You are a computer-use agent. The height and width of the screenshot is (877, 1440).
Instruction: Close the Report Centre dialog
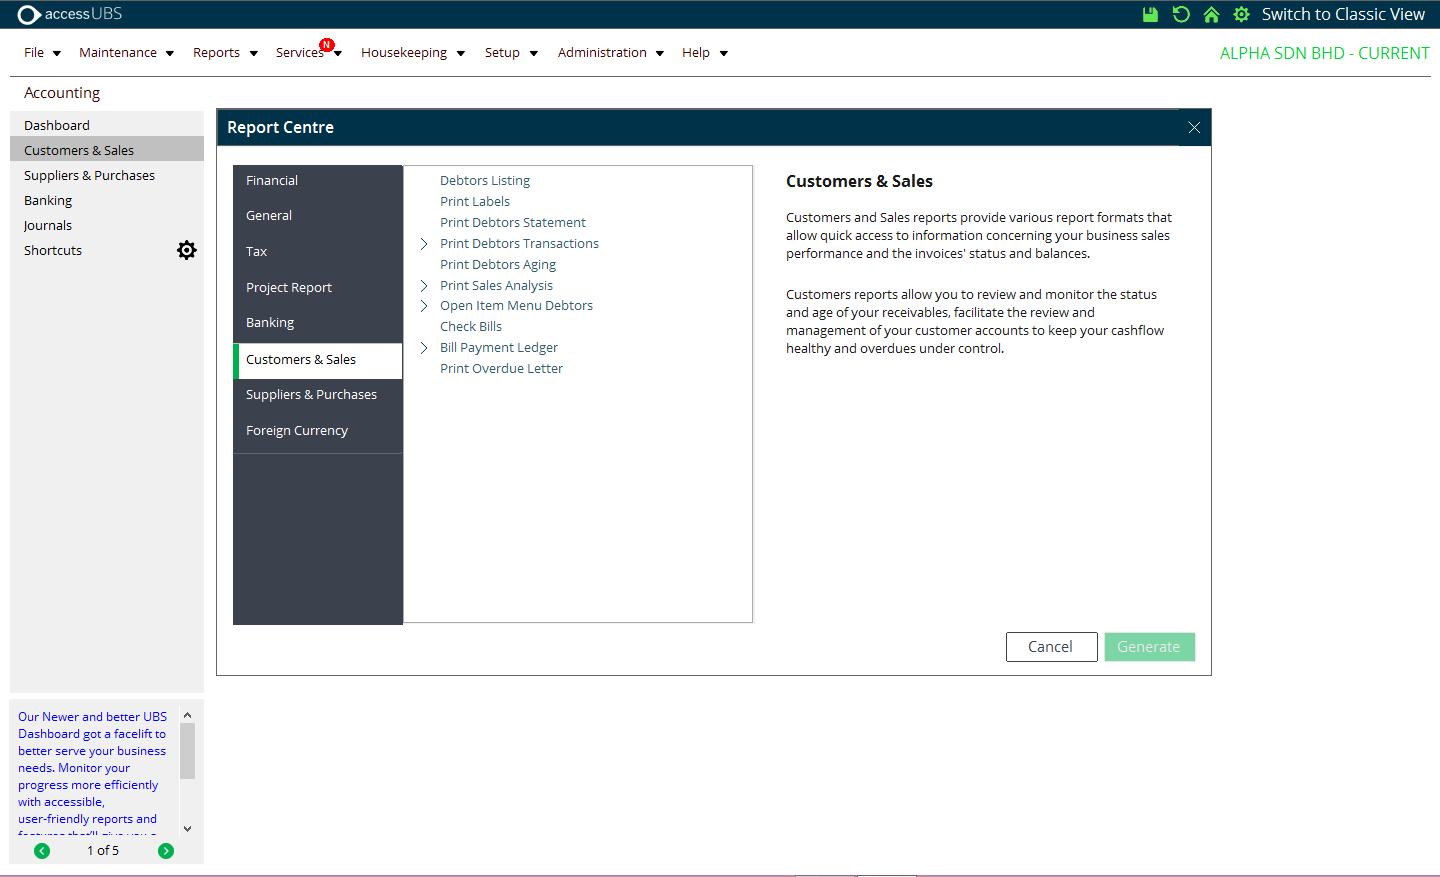(1194, 127)
